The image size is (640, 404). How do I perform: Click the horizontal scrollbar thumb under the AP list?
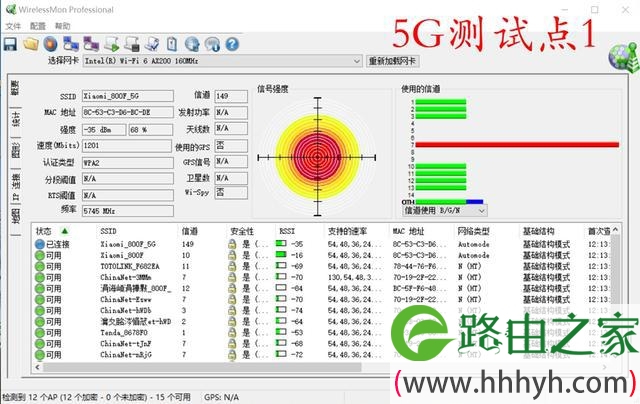[x=202, y=367]
